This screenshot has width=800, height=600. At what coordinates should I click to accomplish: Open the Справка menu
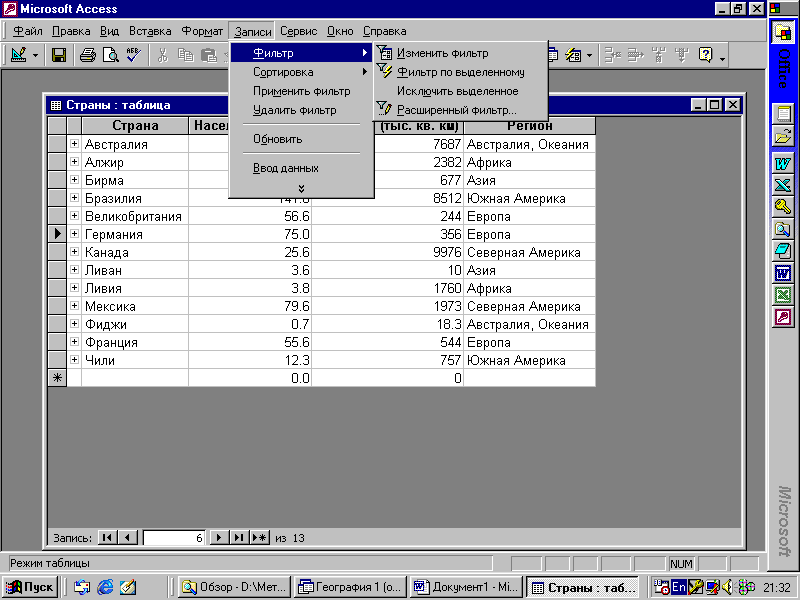[385, 31]
